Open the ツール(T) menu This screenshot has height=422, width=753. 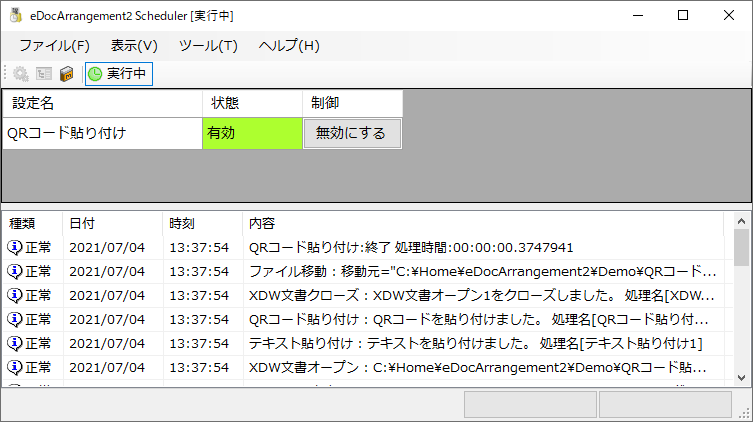(x=208, y=46)
